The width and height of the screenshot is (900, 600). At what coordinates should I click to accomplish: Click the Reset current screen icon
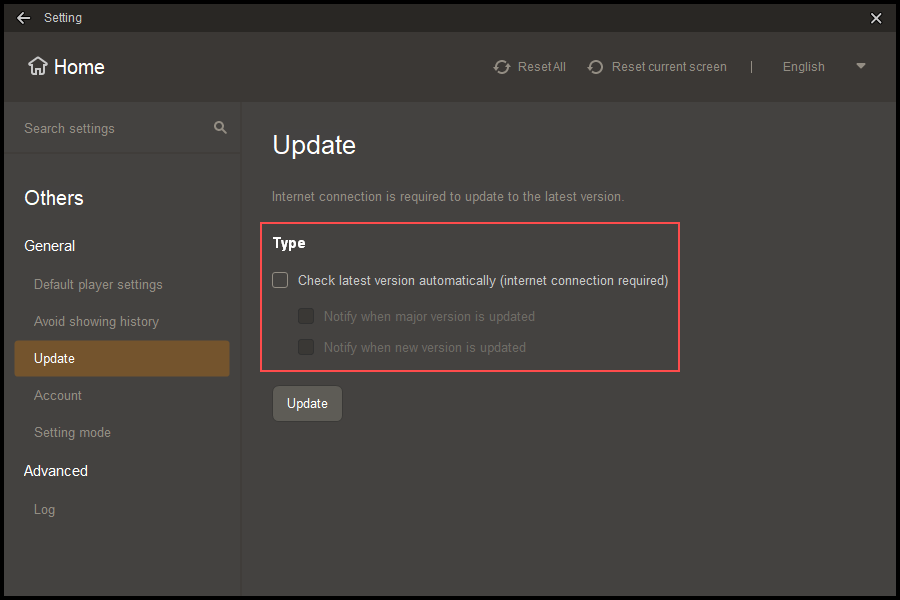coord(595,67)
